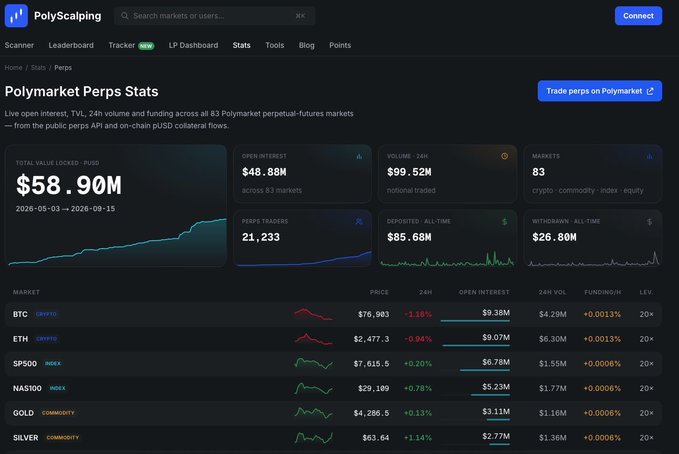Go to Stats breadcrumb
The width and height of the screenshot is (679, 454).
38,68
